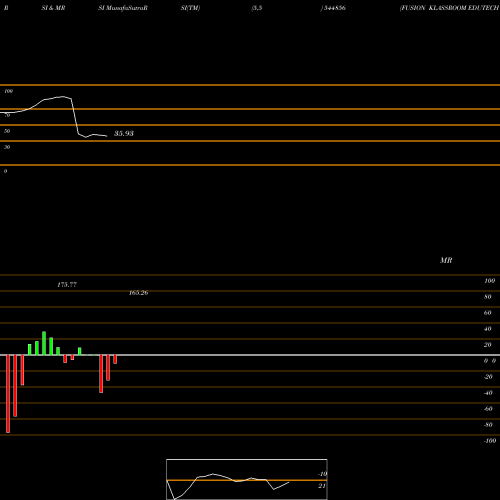Viewport: 500px width, 500px height.
Task: Click the -100 label on MR axis
Action: pyautogui.click(x=490, y=441)
